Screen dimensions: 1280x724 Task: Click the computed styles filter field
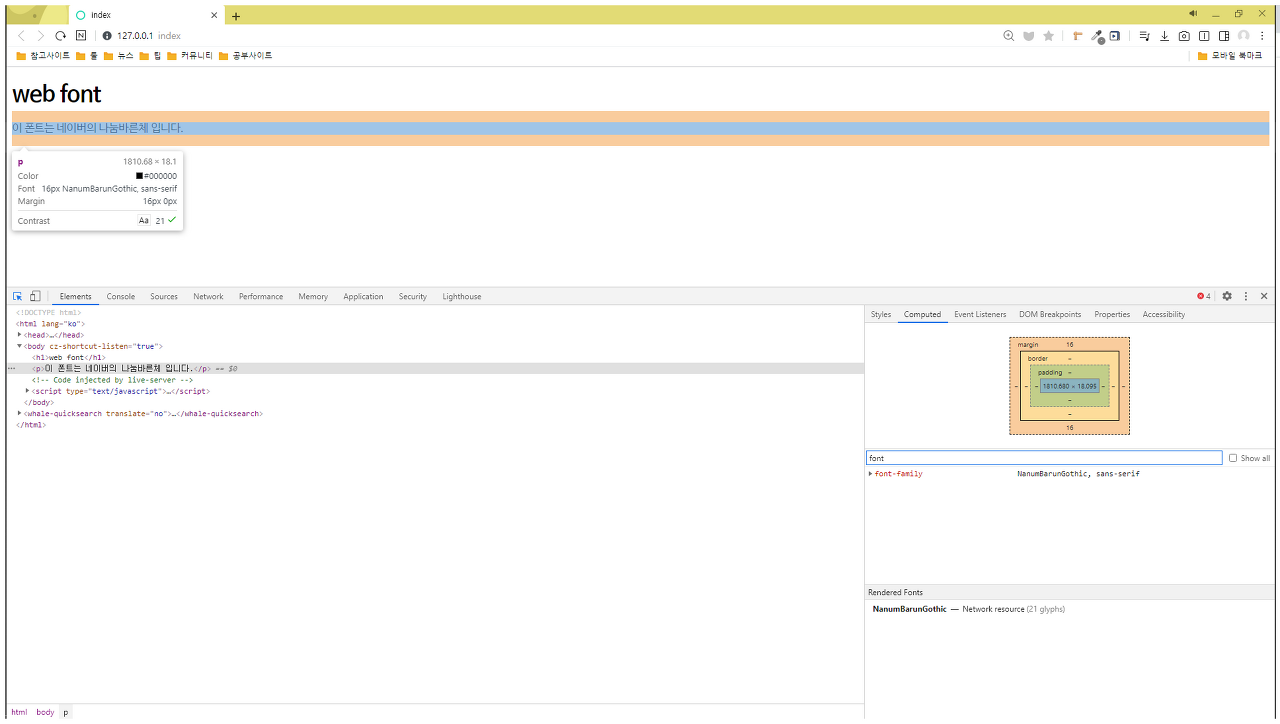point(1044,458)
